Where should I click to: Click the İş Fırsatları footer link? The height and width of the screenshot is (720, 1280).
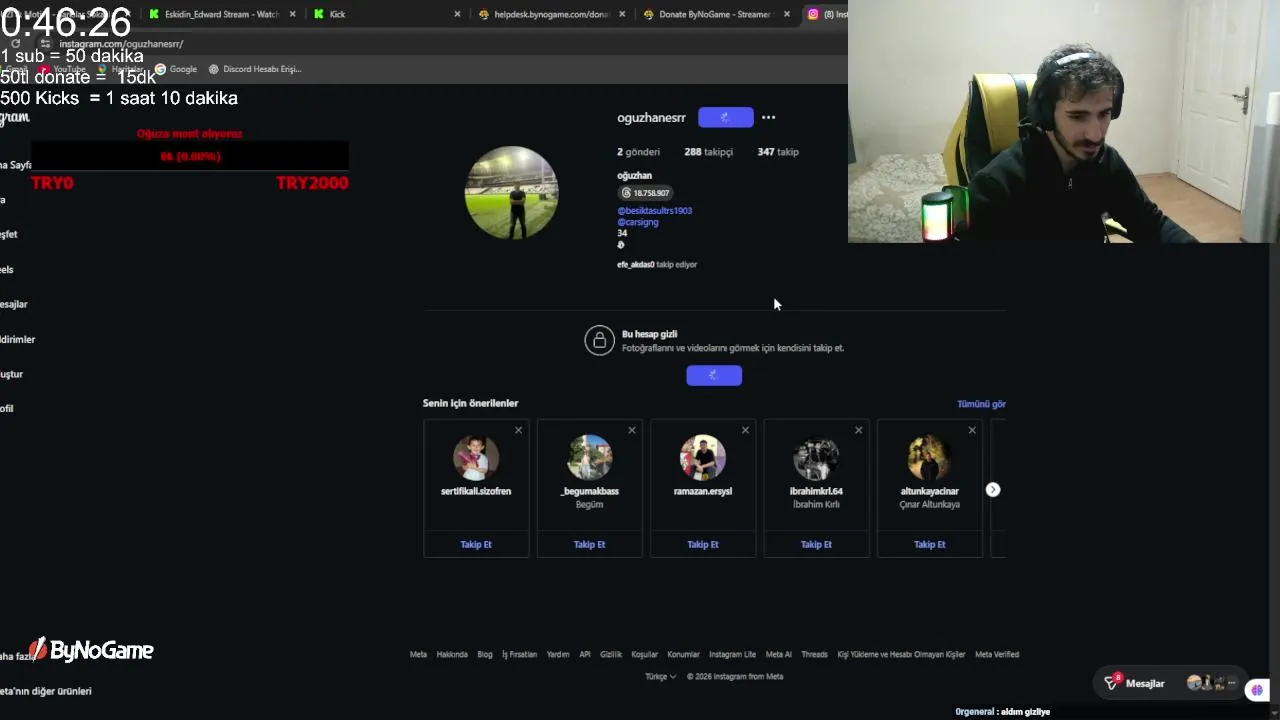click(519, 654)
